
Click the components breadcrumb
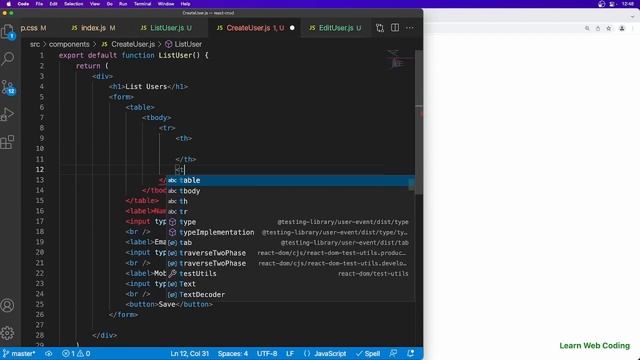click(69, 44)
